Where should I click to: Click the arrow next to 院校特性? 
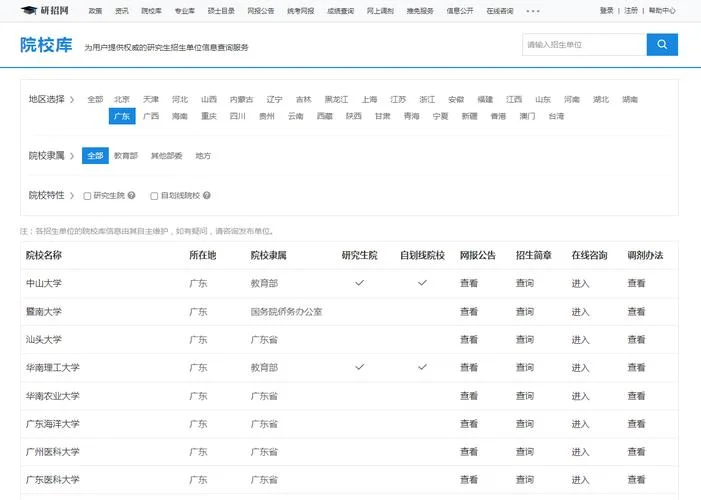click(x=72, y=195)
